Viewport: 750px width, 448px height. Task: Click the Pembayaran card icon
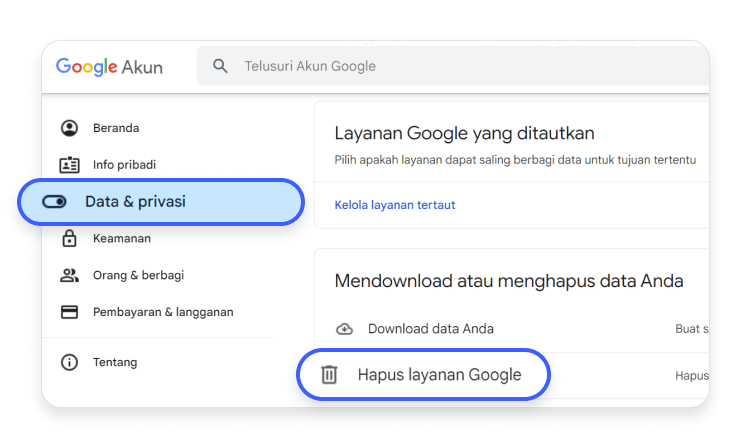[69, 312]
